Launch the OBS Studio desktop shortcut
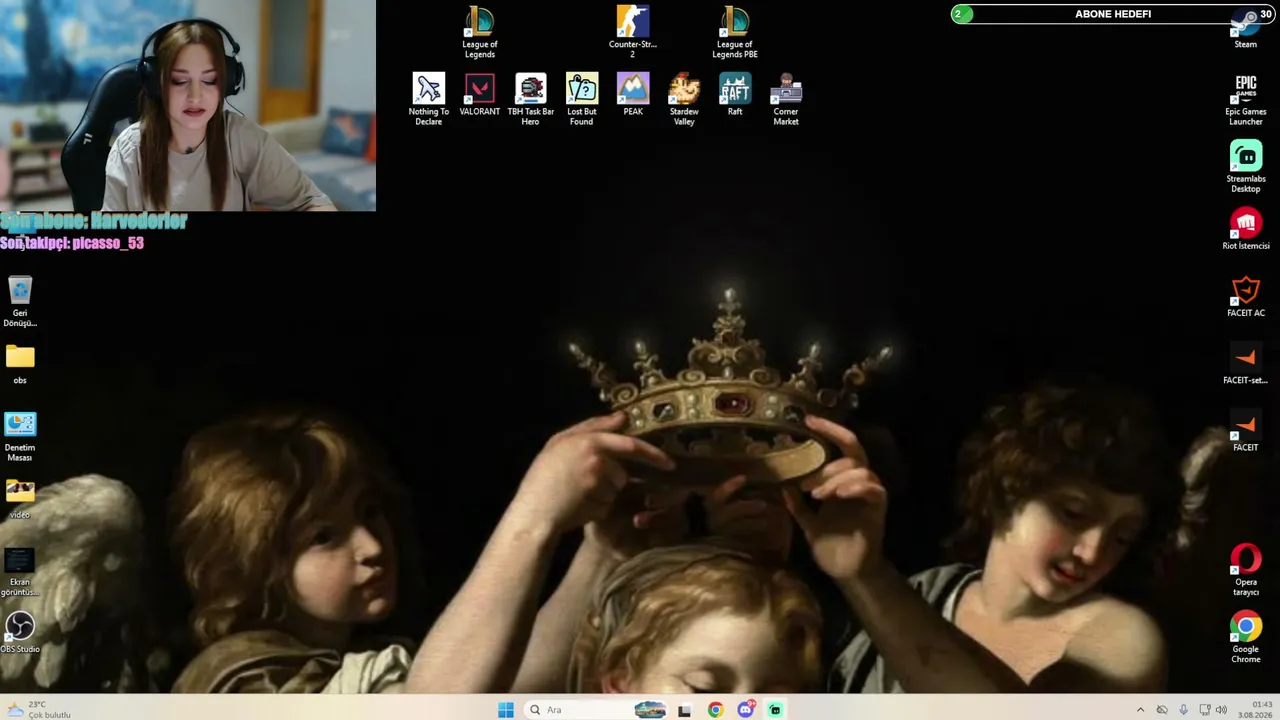 point(20,631)
